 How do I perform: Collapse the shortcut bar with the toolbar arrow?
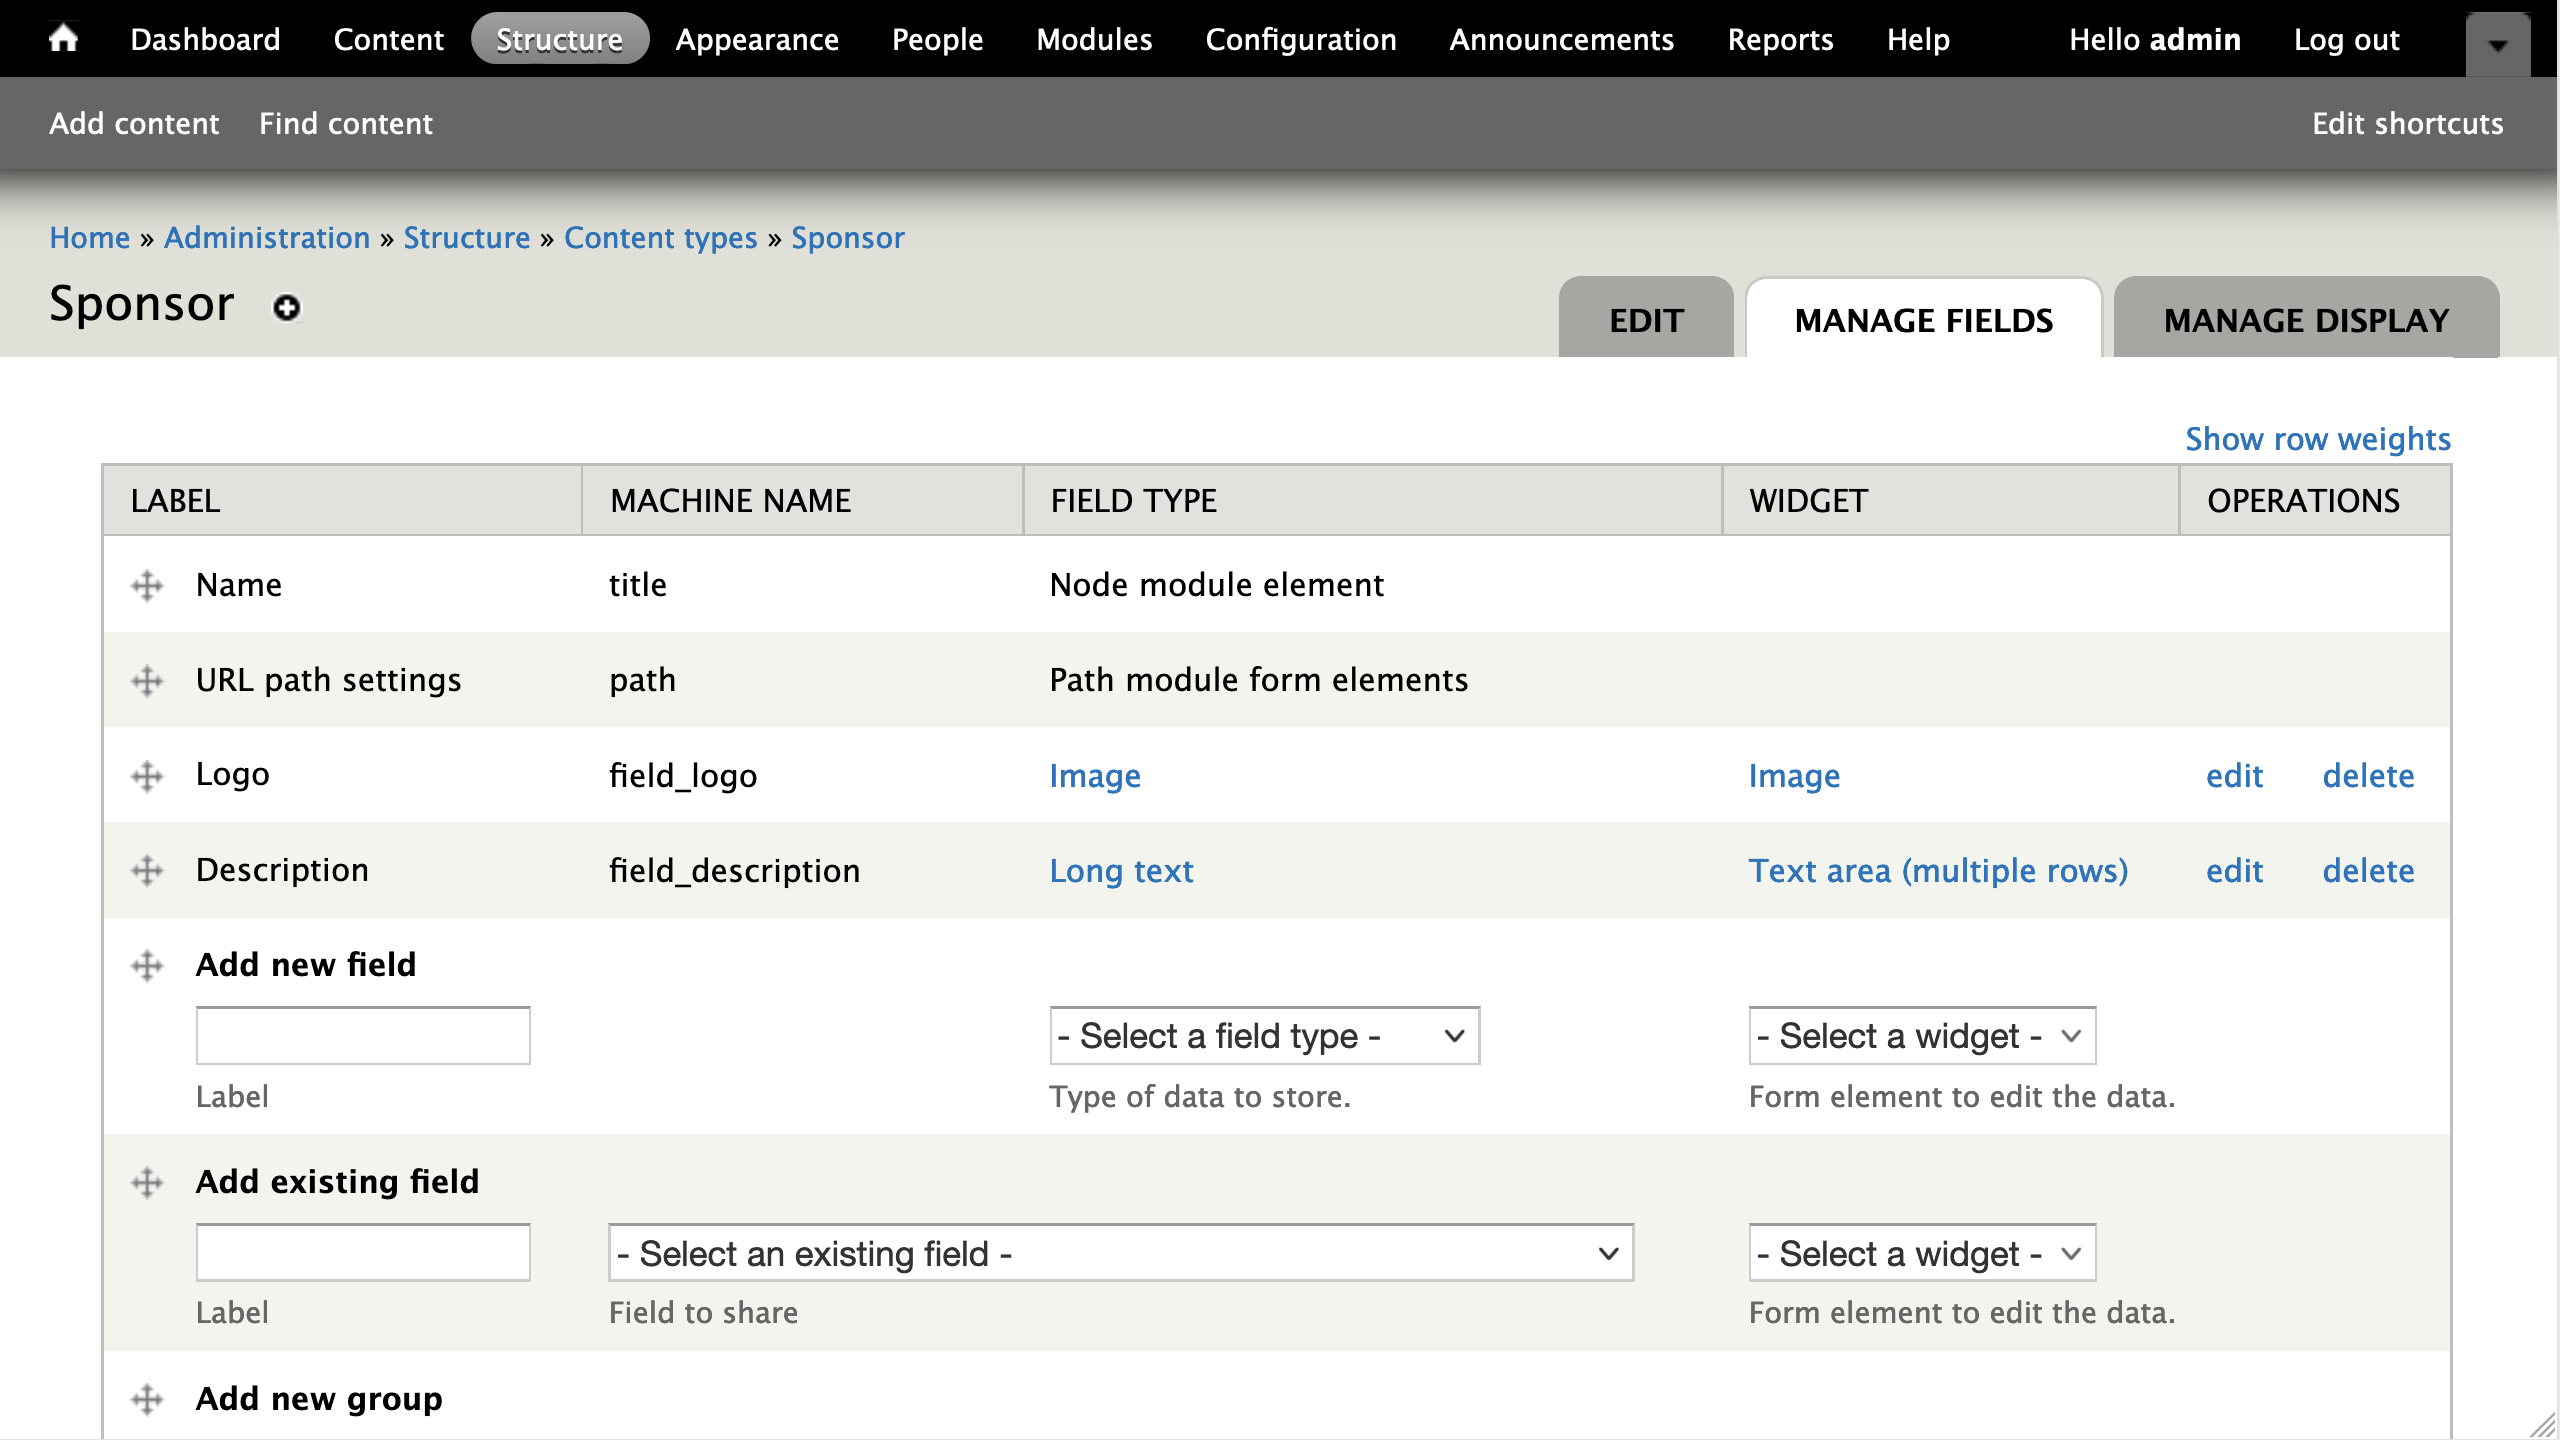tap(2497, 45)
